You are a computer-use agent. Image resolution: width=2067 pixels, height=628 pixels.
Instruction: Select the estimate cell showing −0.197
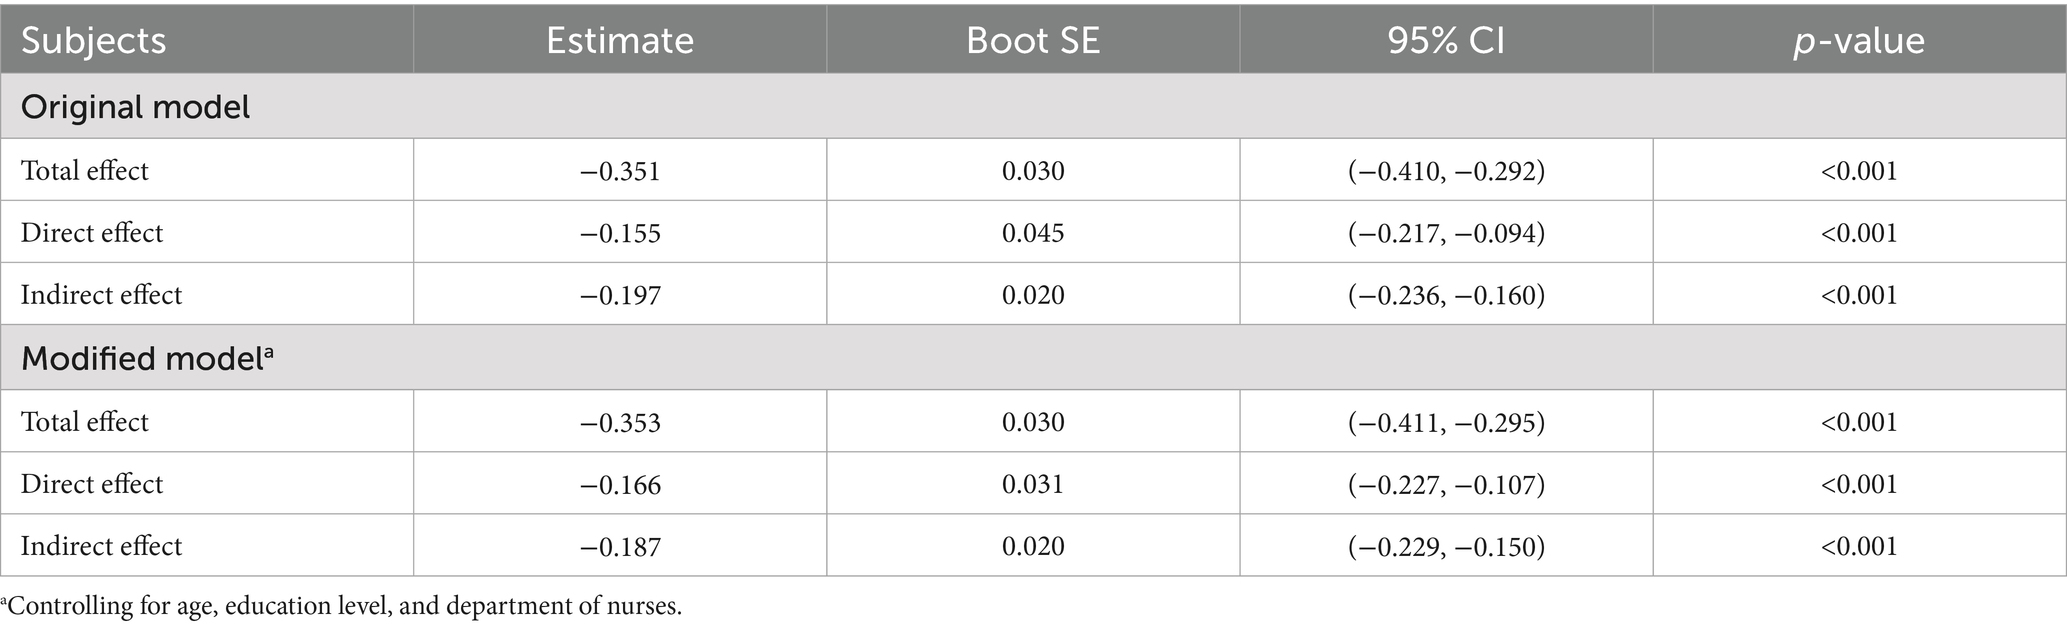pyautogui.click(x=620, y=295)
